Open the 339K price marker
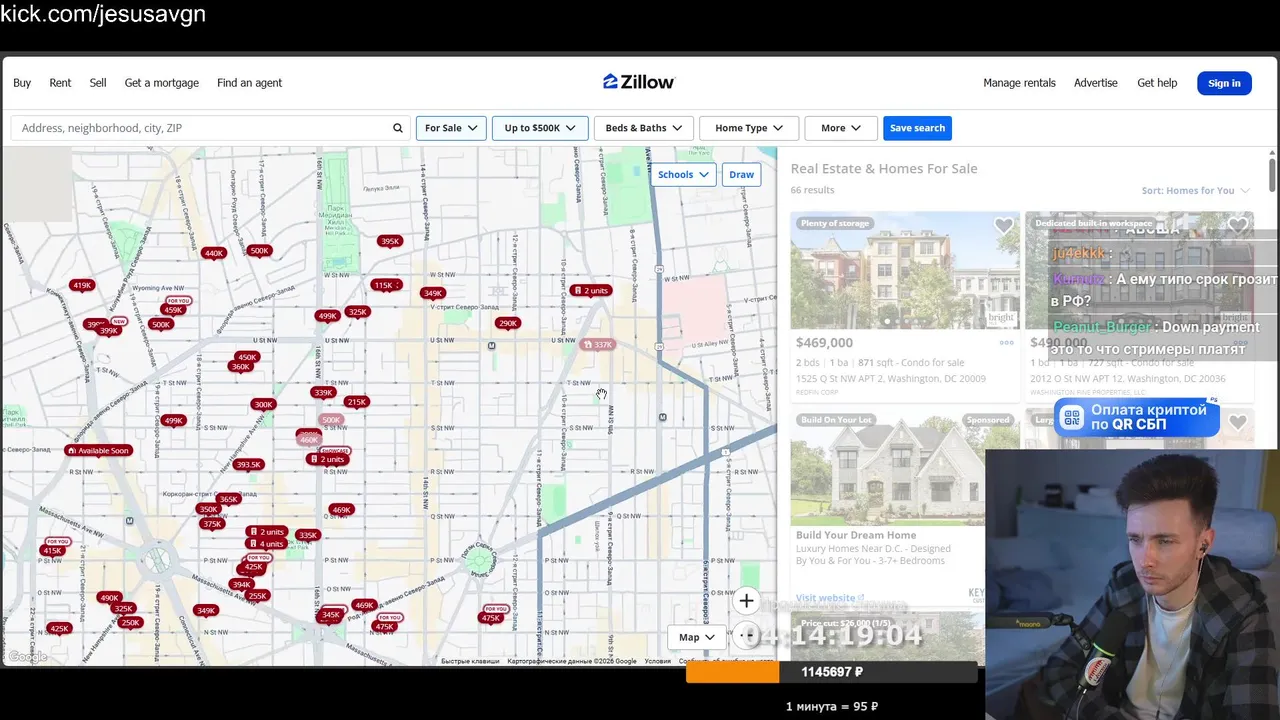1280x720 pixels. point(323,392)
